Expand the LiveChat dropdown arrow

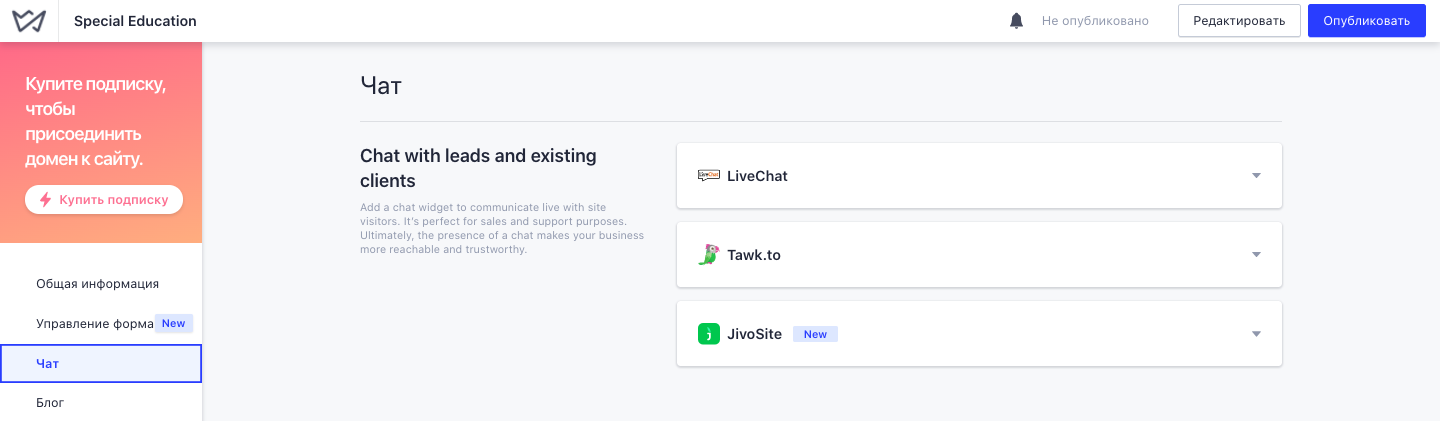[x=1257, y=176]
